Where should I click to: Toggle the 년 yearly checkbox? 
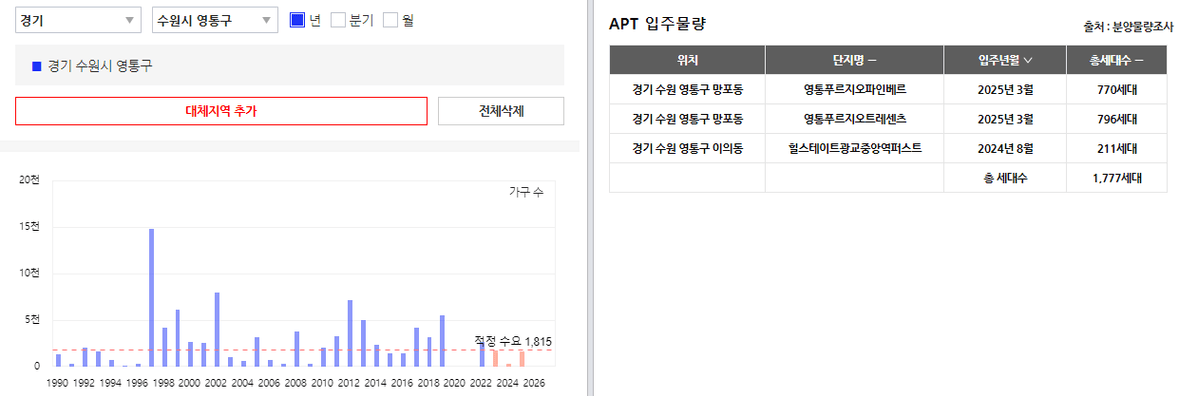pyautogui.click(x=297, y=20)
